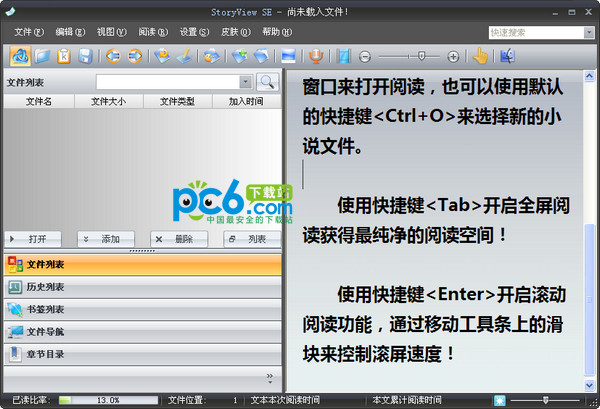Screen dimensions: 600x409
Task: Select the 历史列表 panel tab
Action: [143, 287]
